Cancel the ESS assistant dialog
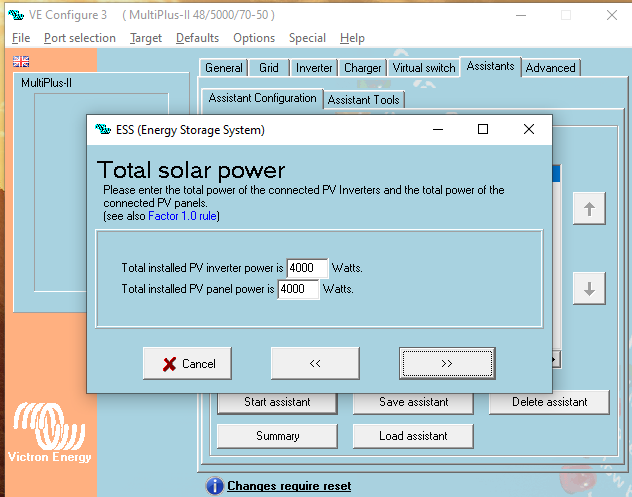The image size is (632, 497). coord(187,364)
